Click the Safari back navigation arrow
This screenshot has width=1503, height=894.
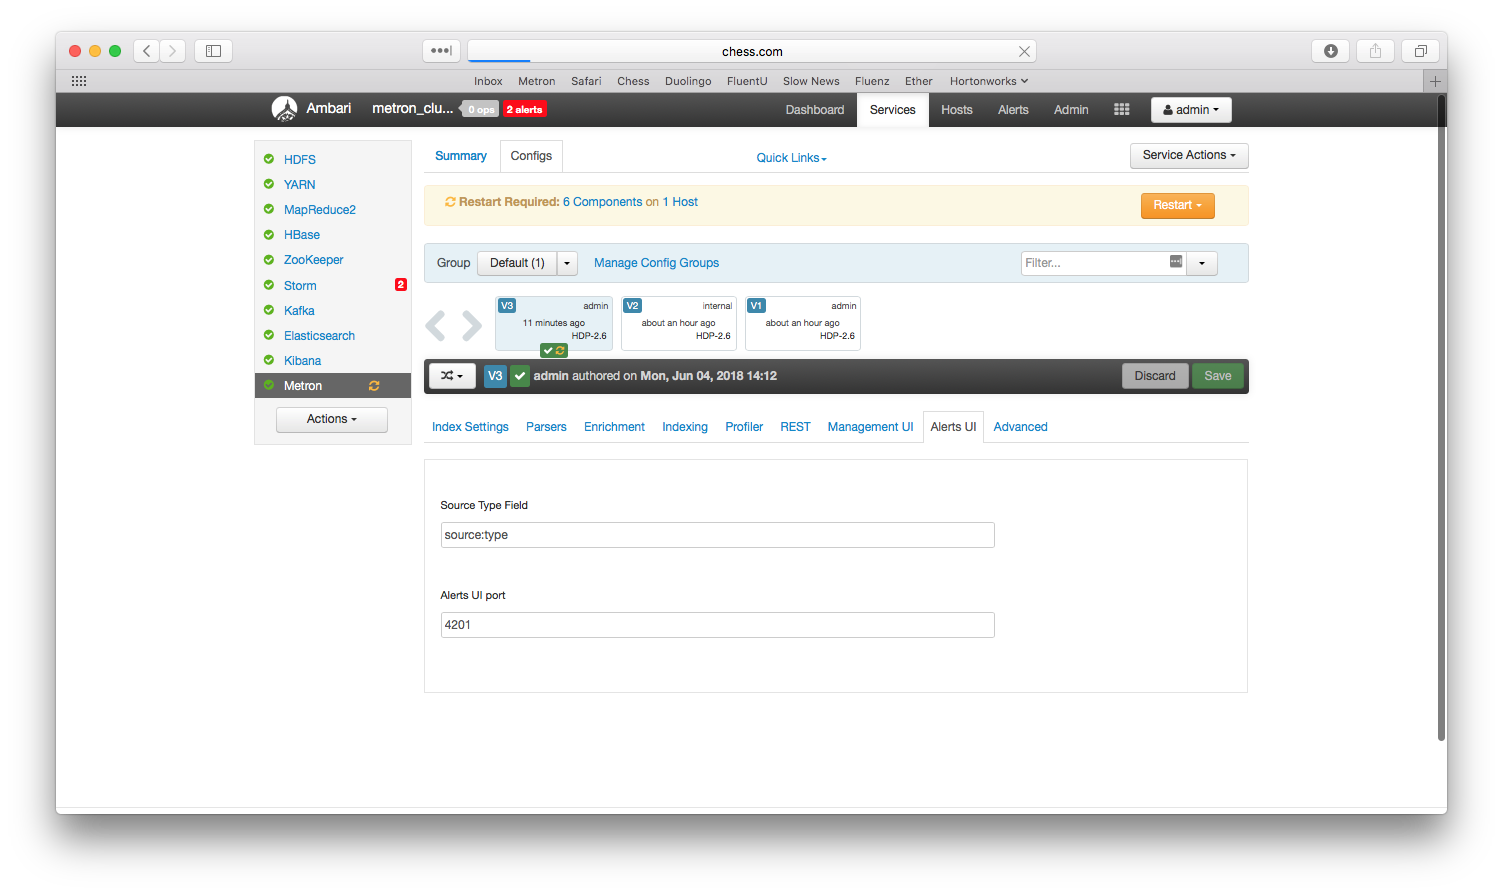pos(147,51)
